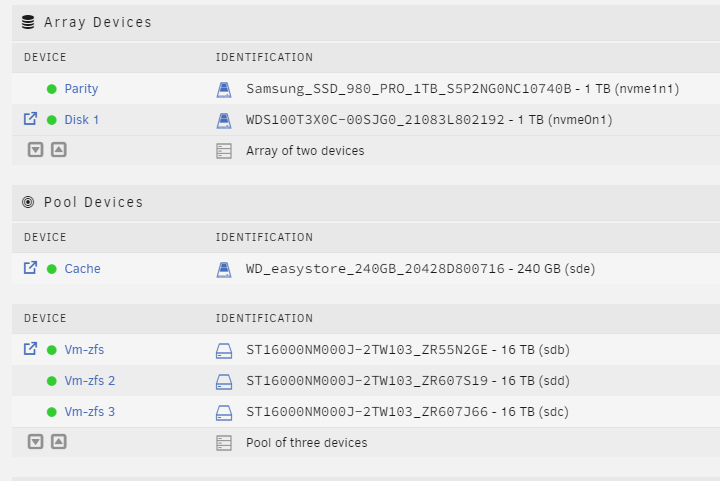The image size is (720, 481).
Task: Select ST16000NM000J ZR607J66 identification text
Action: (407, 412)
